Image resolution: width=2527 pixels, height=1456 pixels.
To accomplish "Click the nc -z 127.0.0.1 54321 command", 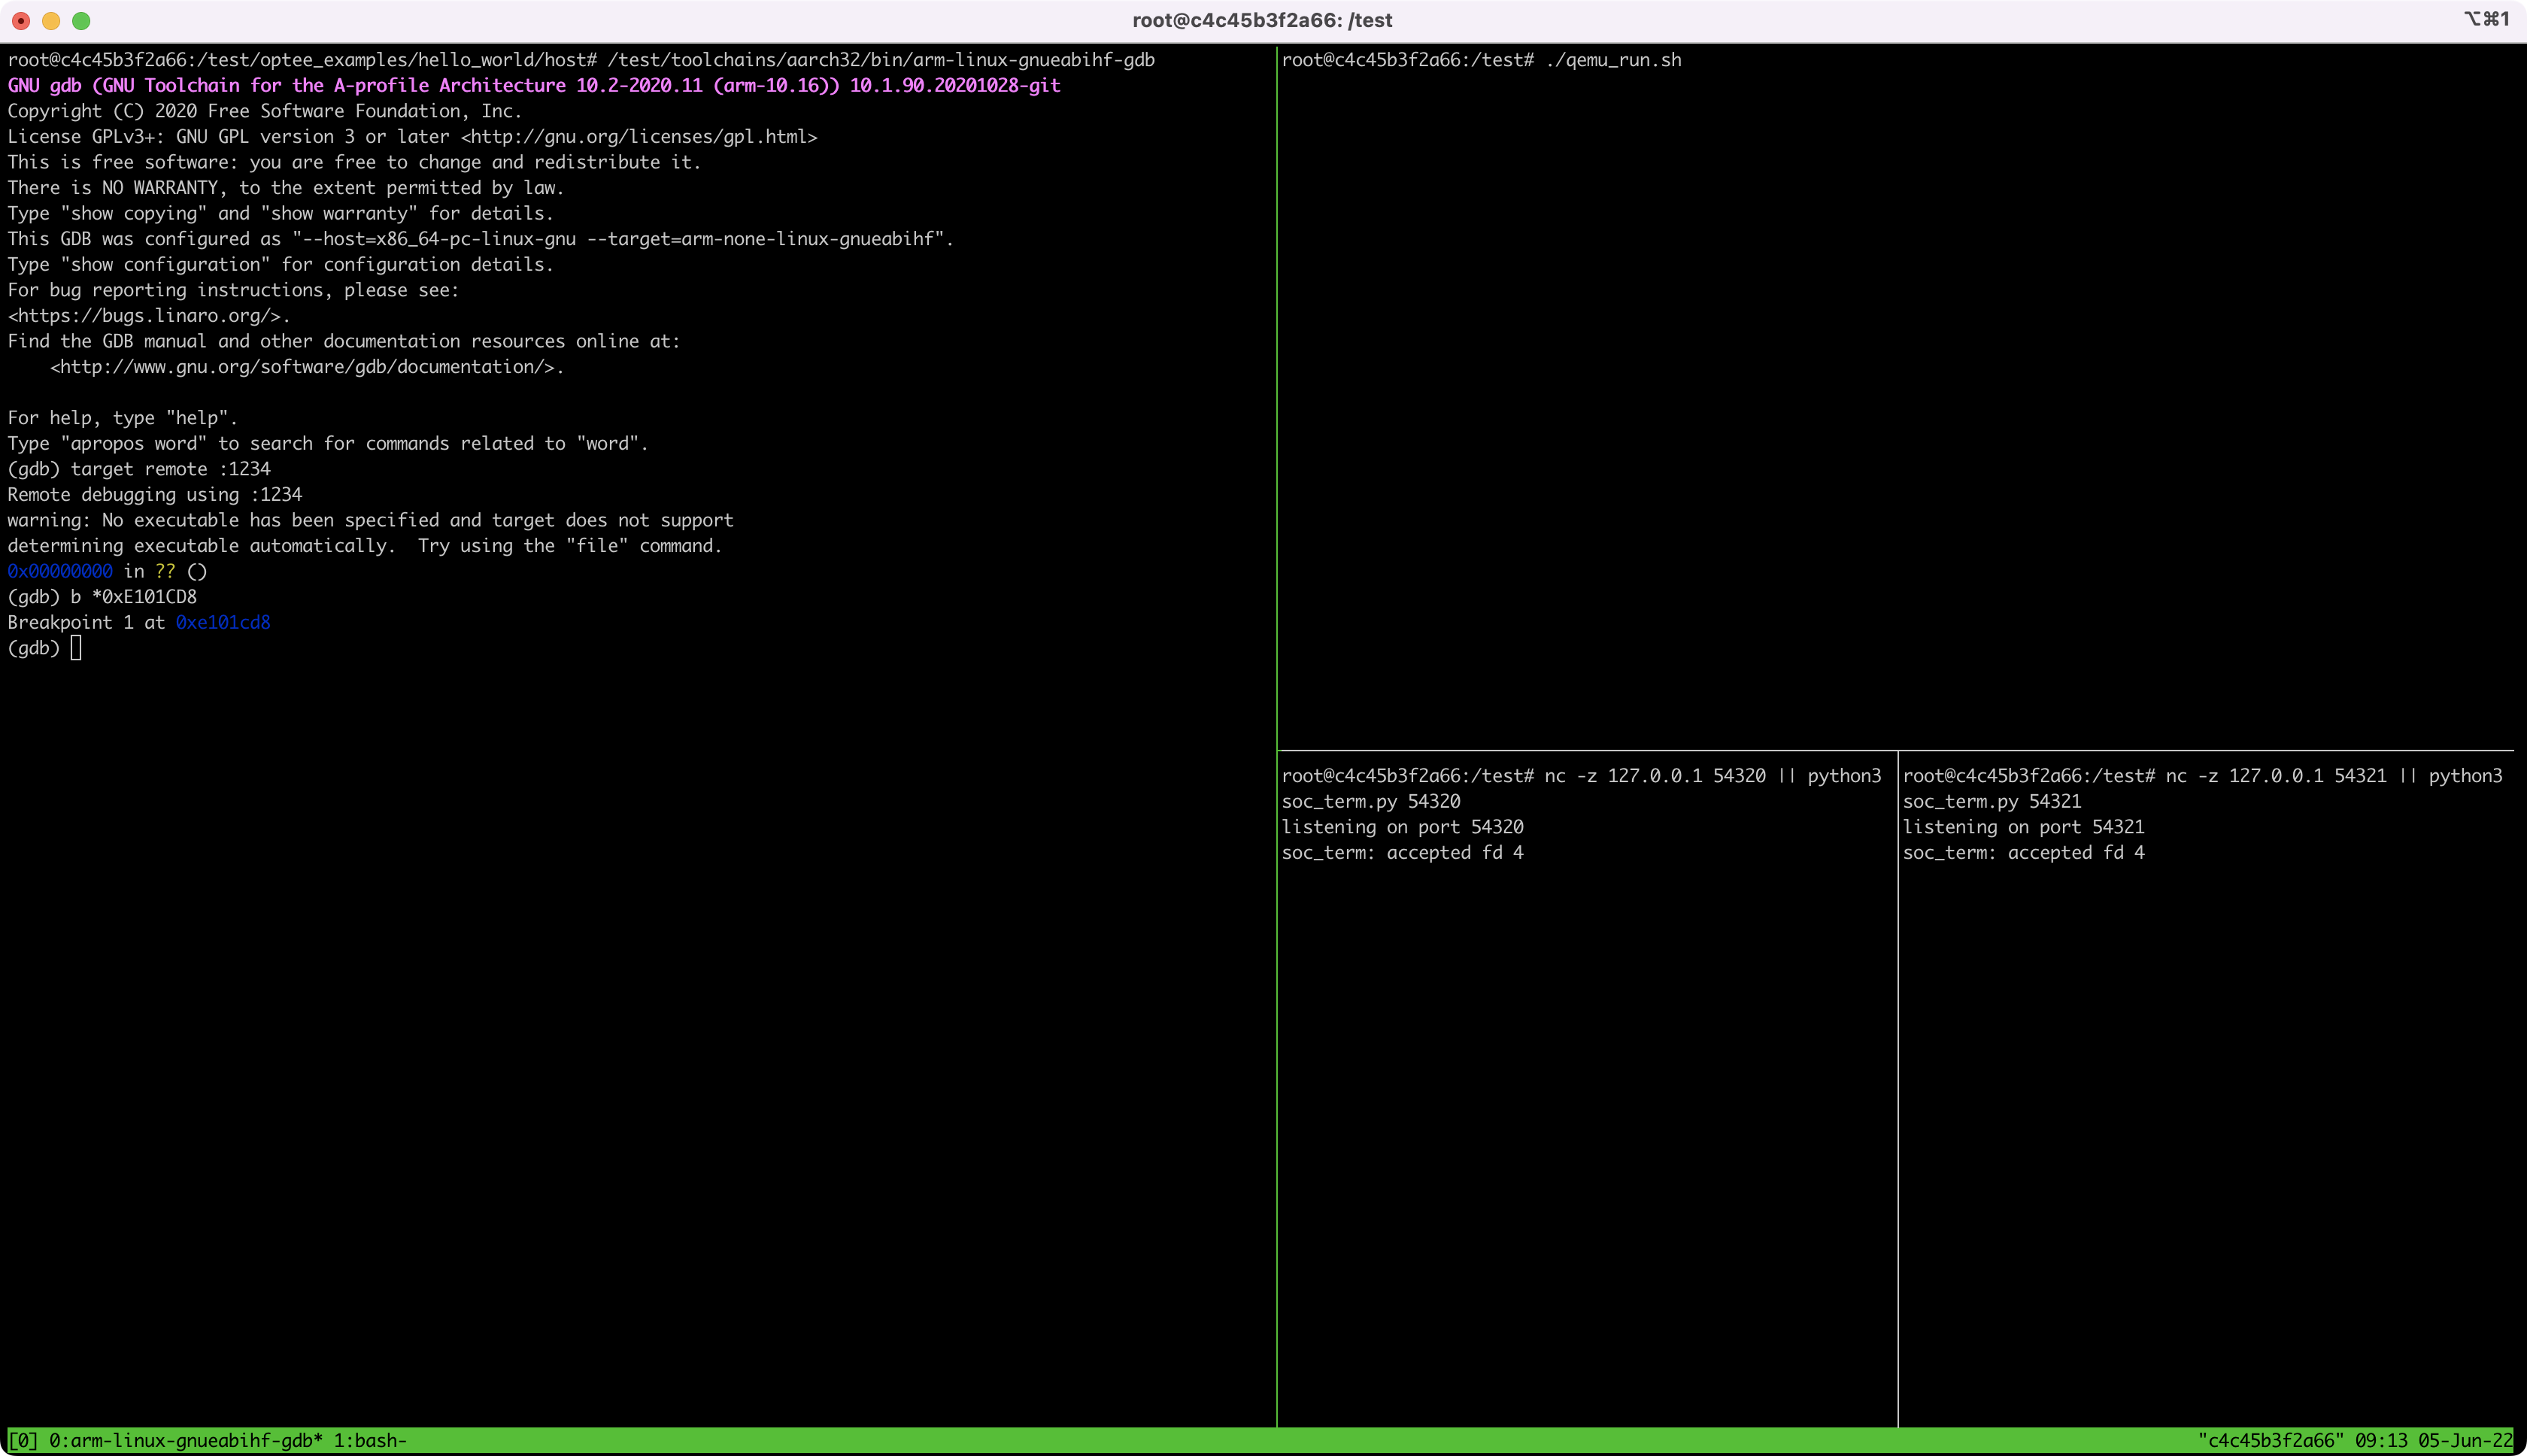I will coord(2276,776).
